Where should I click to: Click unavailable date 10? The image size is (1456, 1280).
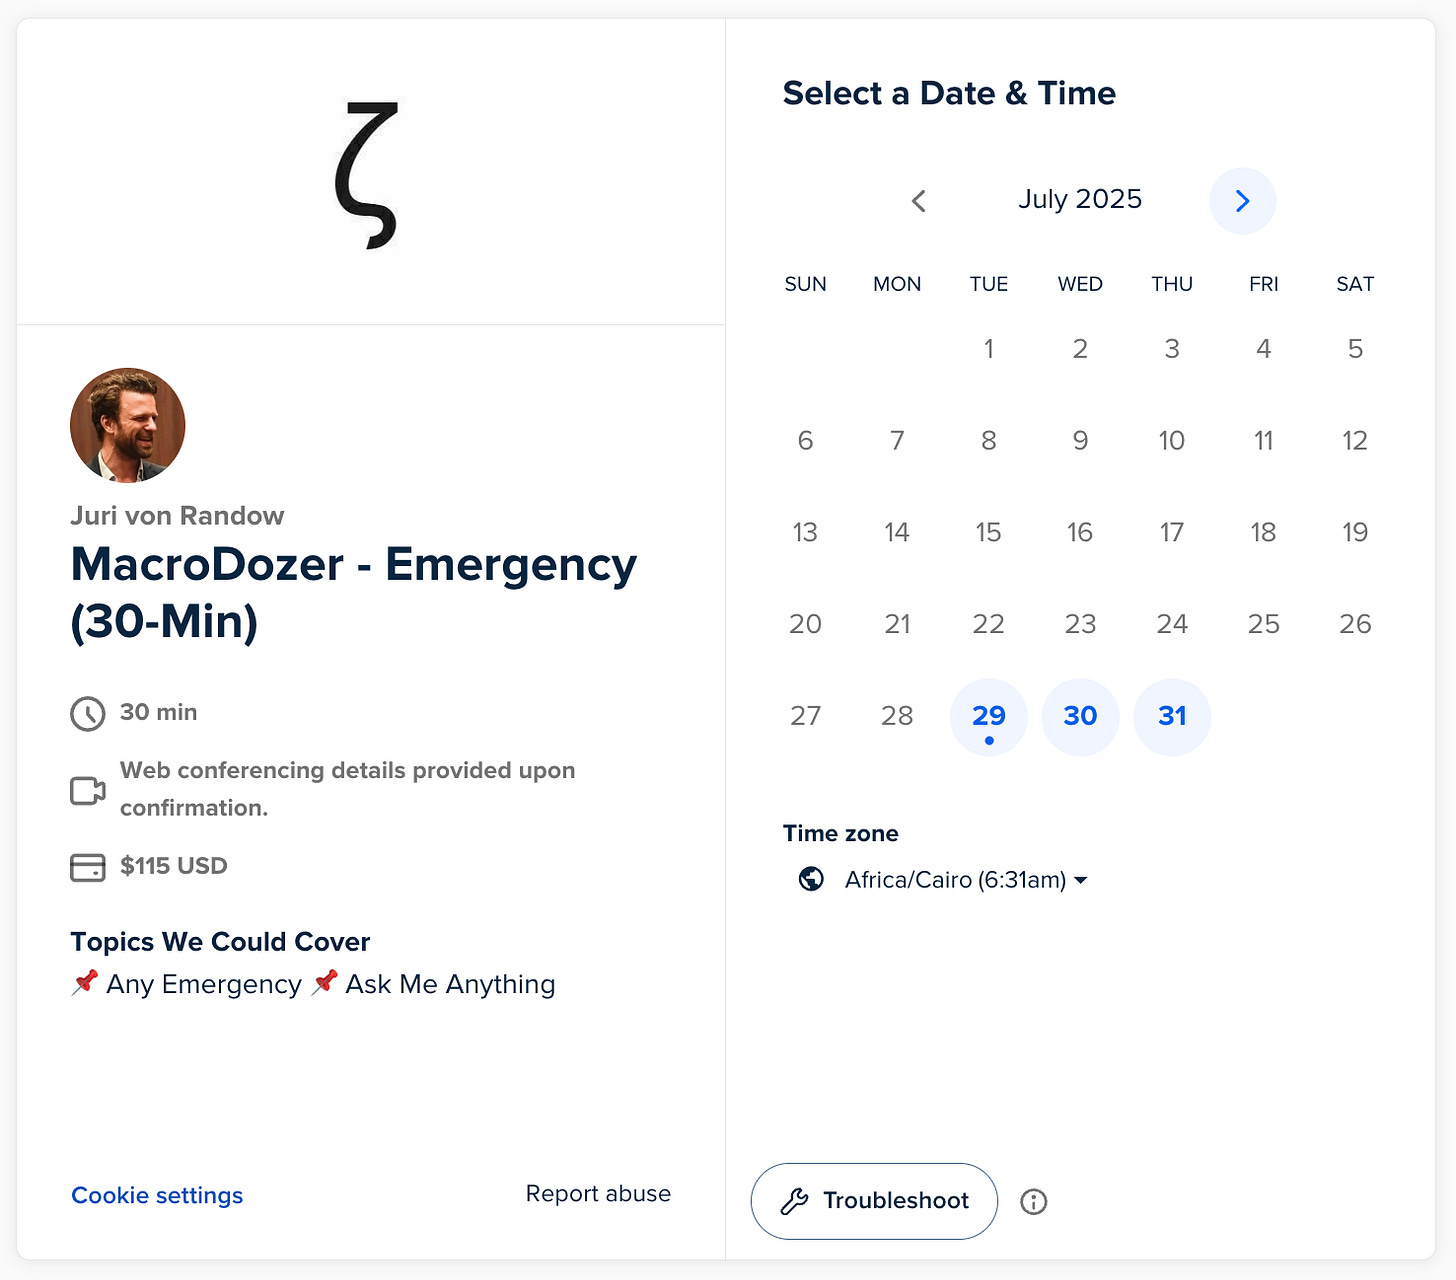click(x=1172, y=441)
